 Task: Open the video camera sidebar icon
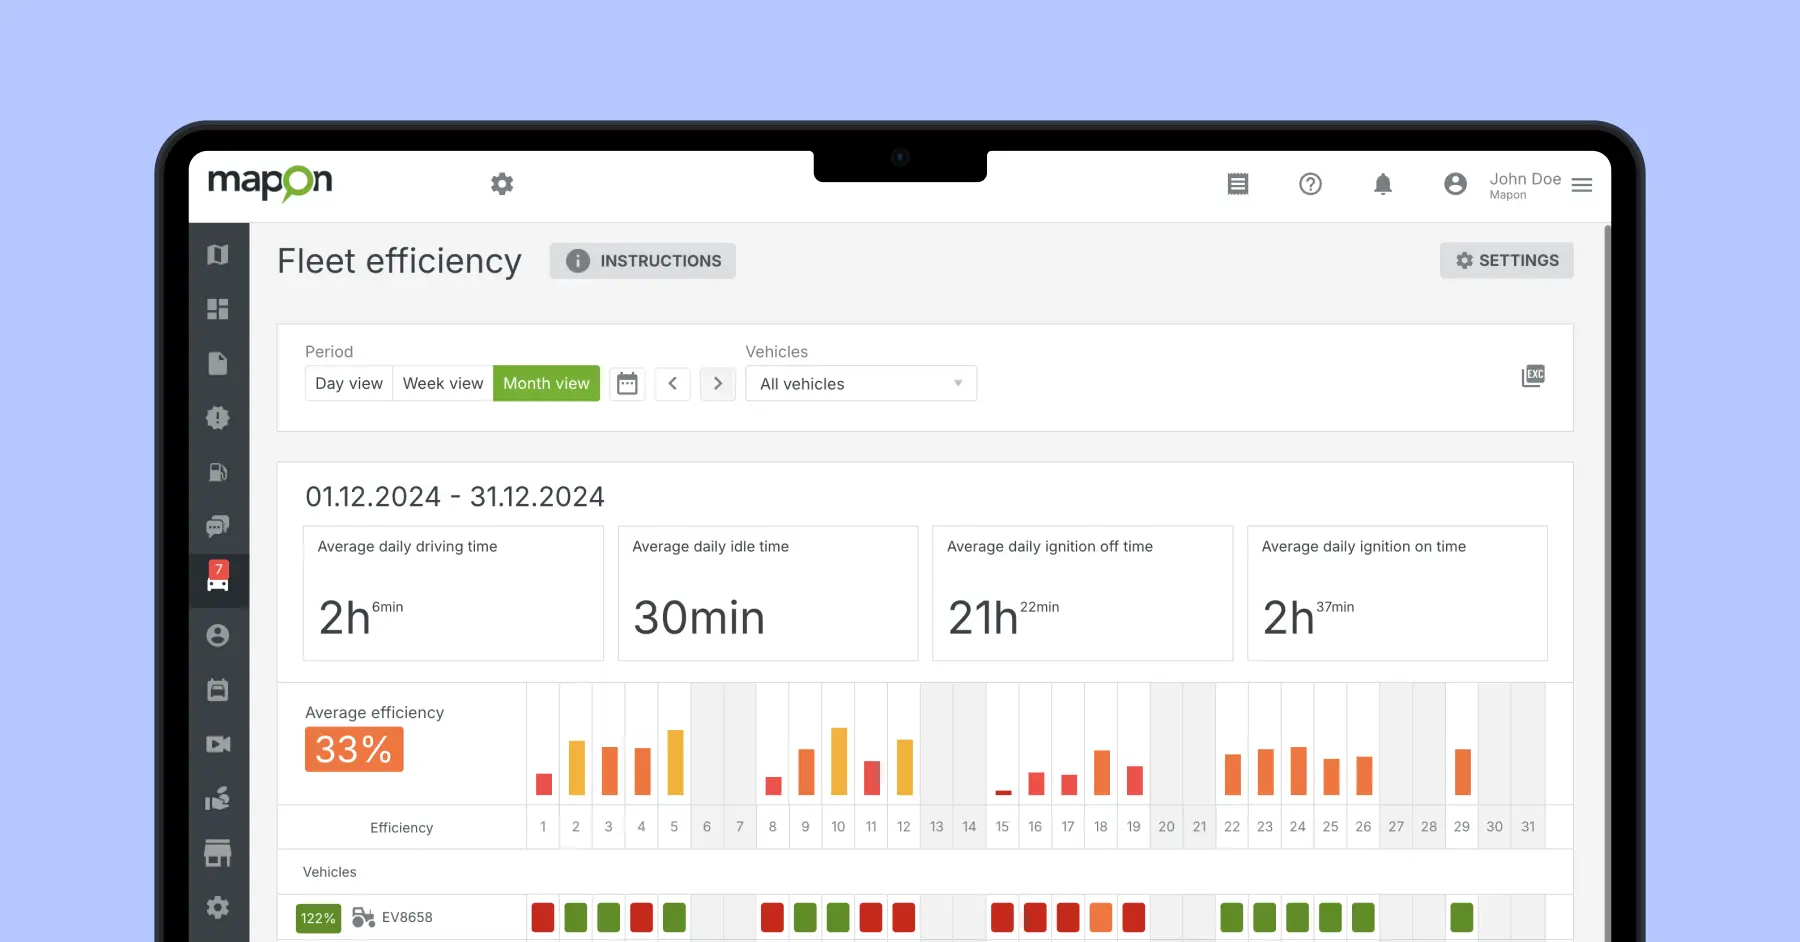tap(218, 744)
